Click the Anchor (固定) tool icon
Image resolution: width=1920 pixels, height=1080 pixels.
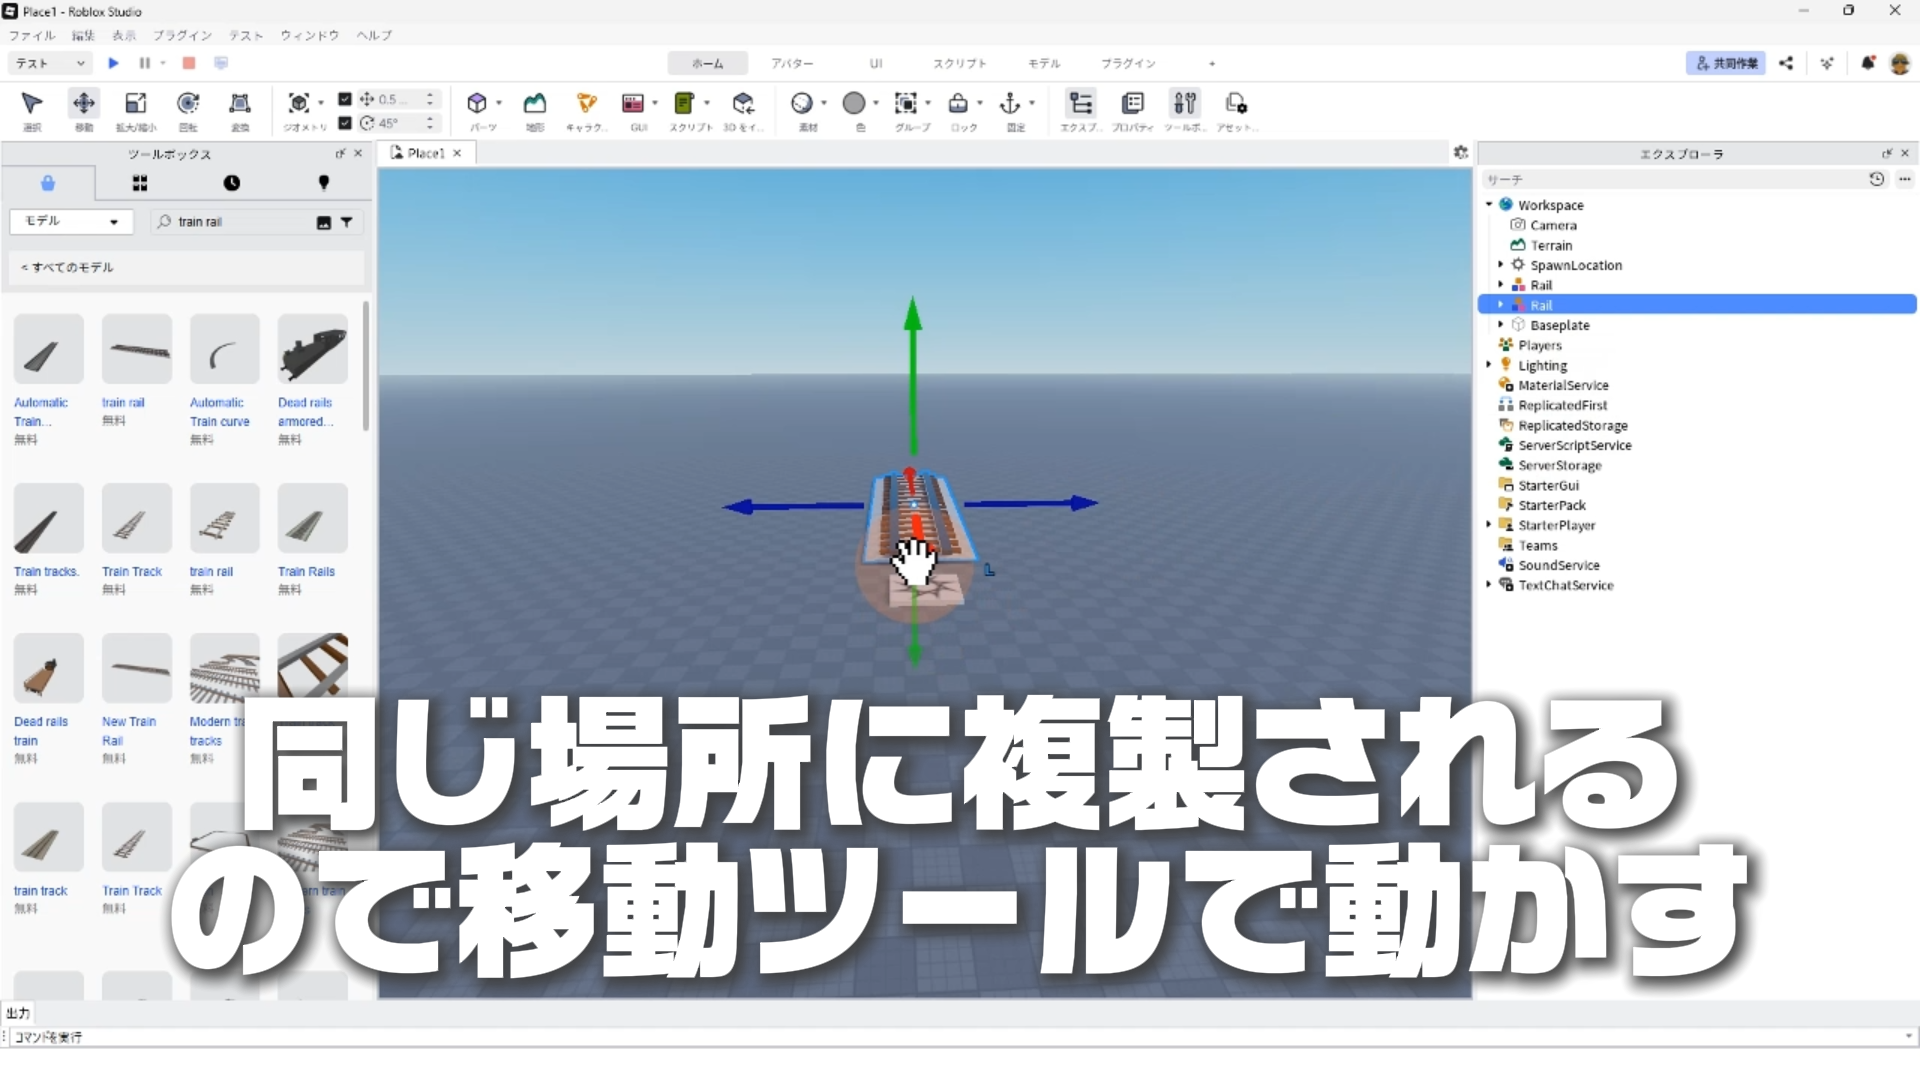(x=1010, y=103)
